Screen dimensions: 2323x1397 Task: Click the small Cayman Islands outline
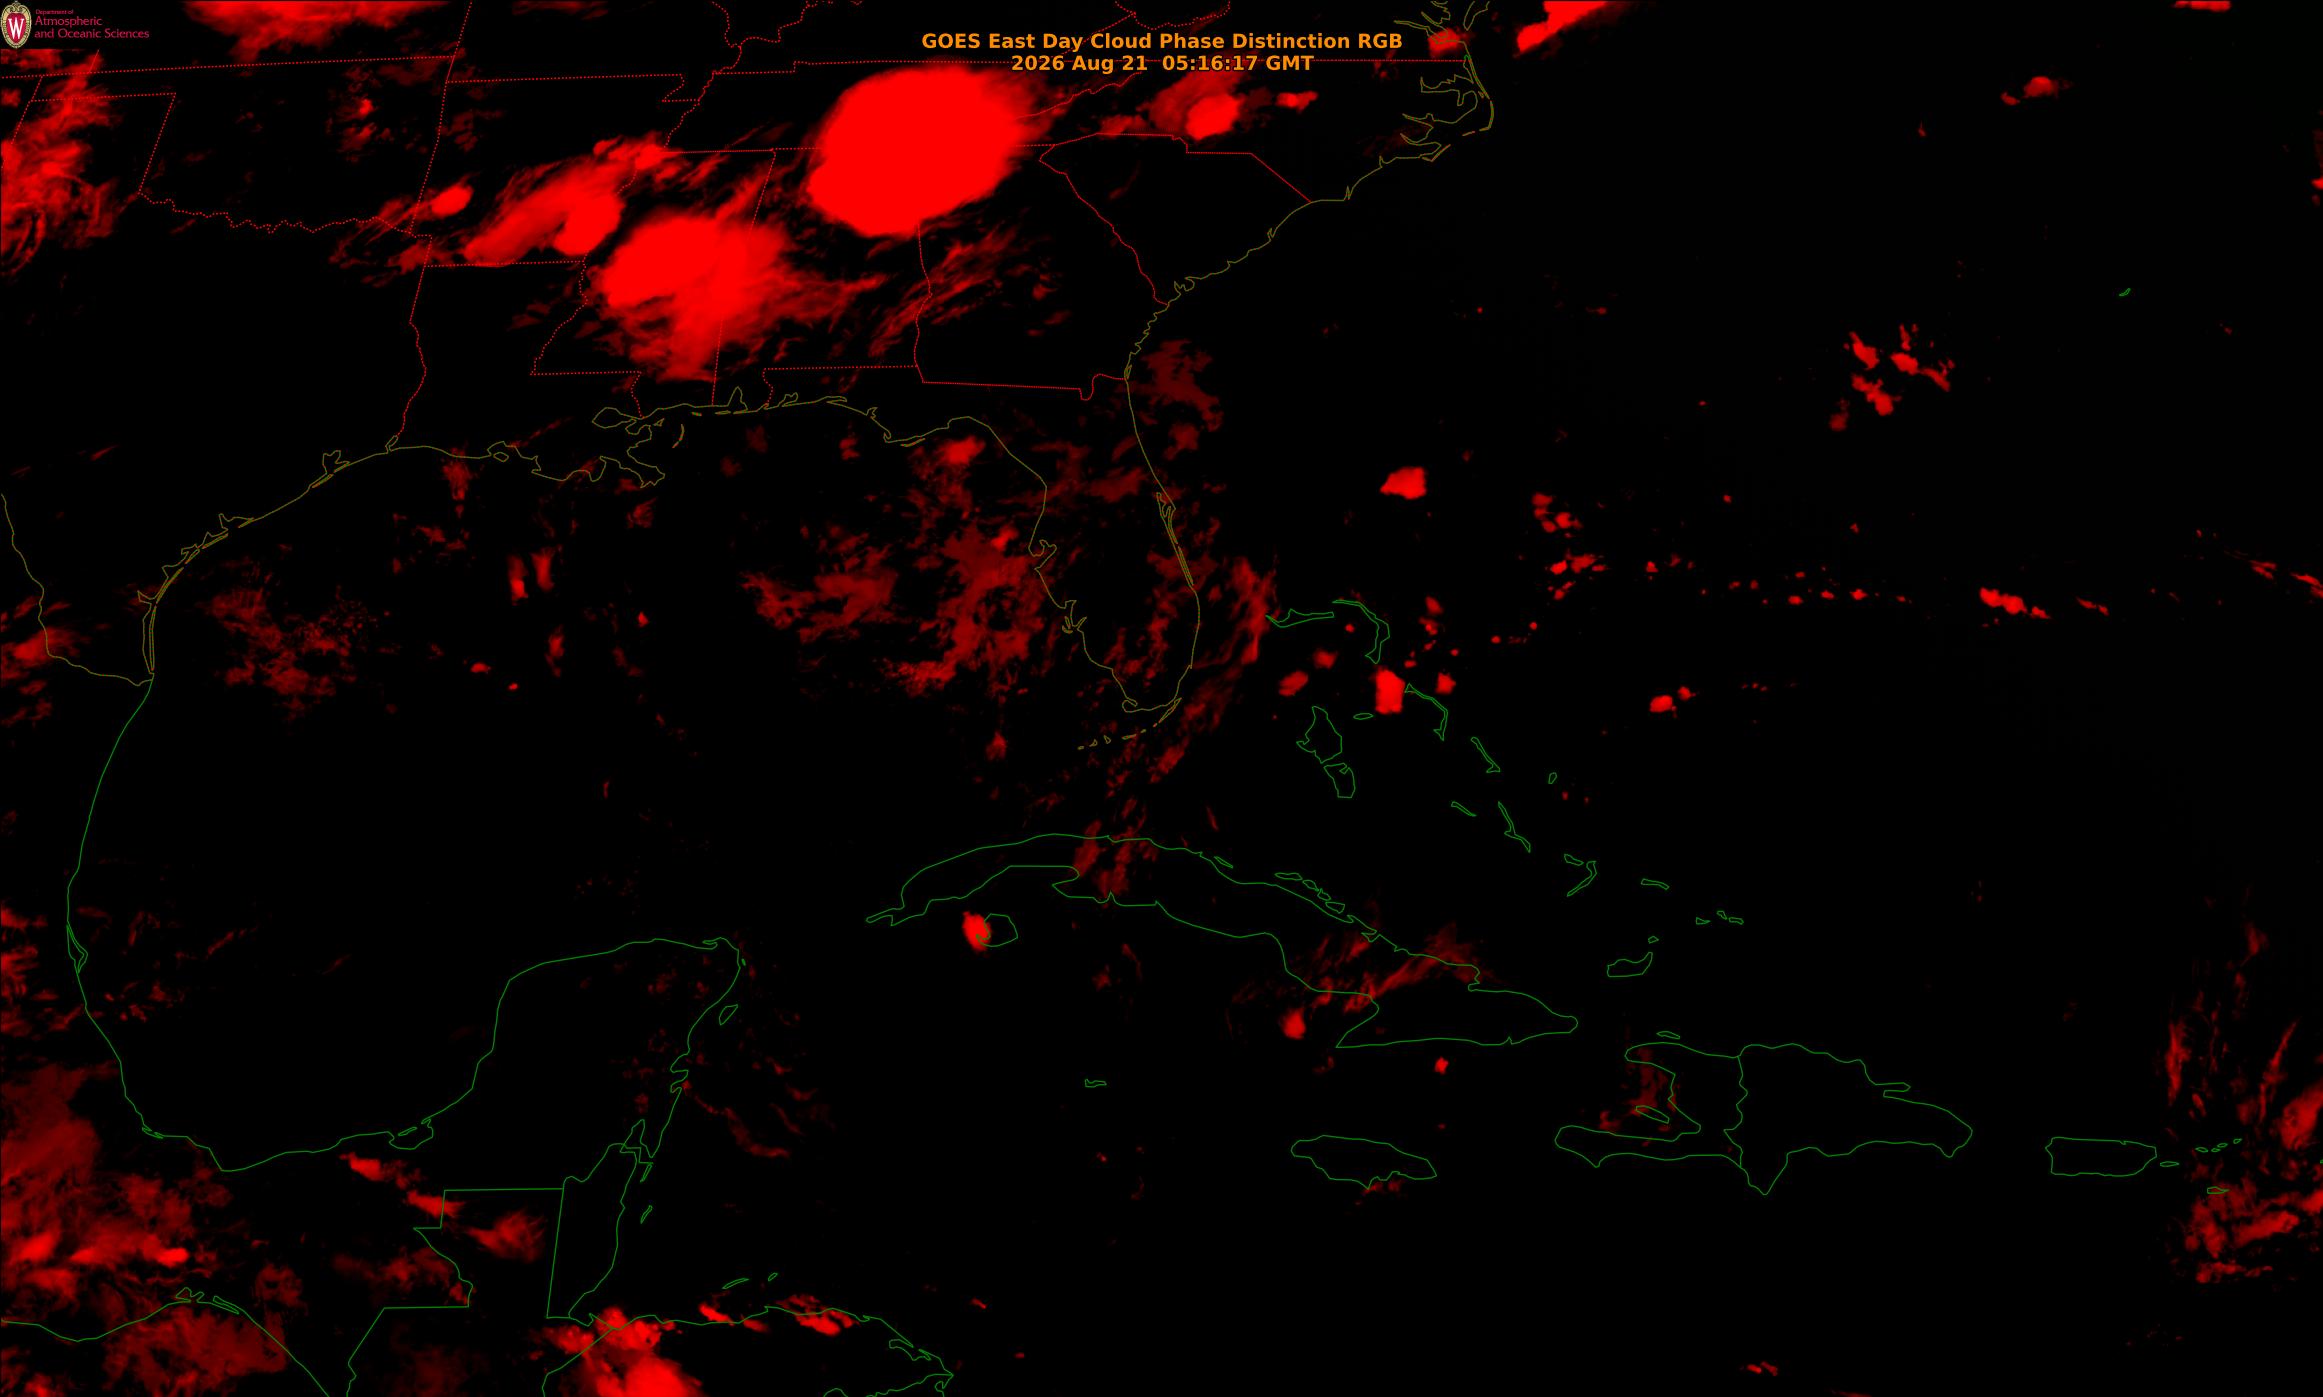tap(1096, 1083)
